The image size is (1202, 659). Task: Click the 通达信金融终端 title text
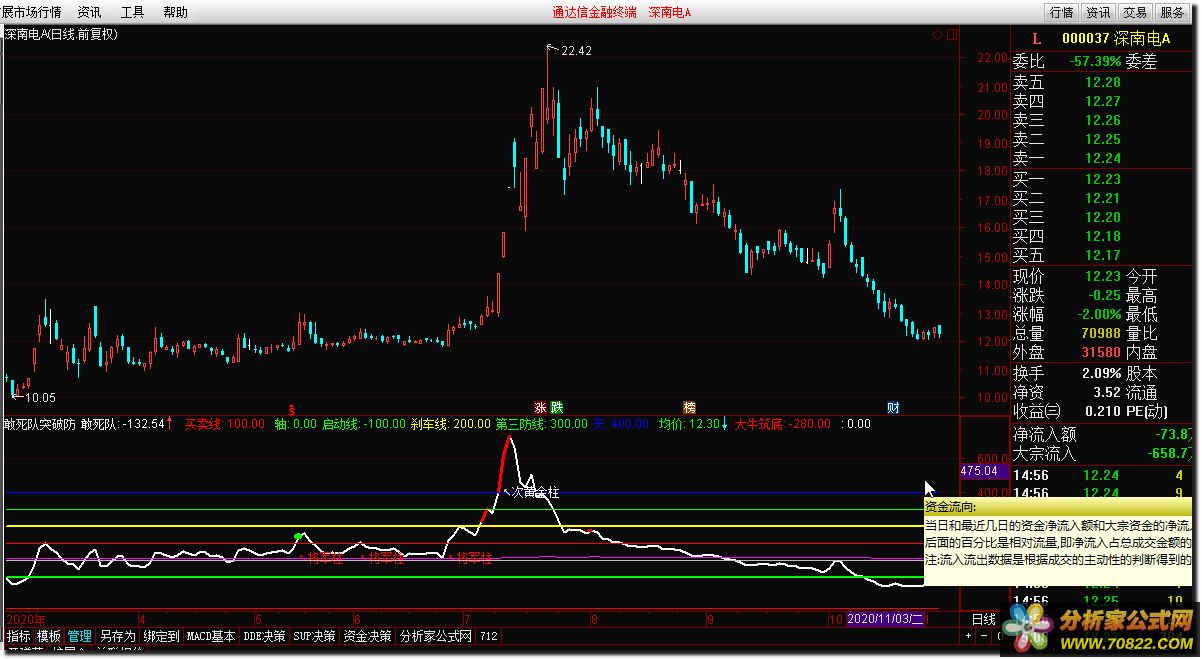(594, 12)
